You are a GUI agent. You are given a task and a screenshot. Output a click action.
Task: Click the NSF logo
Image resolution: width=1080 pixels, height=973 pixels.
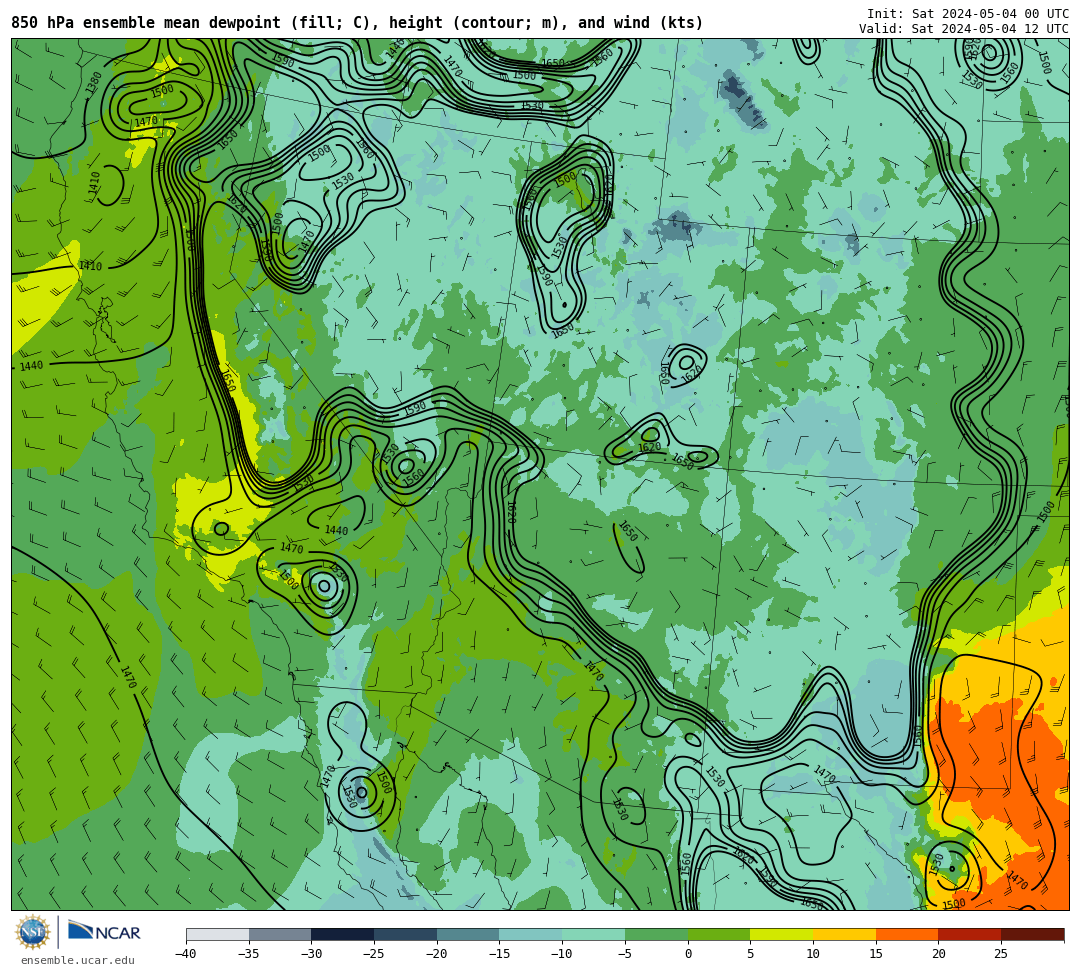pyautogui.click(x=33, y=932)
